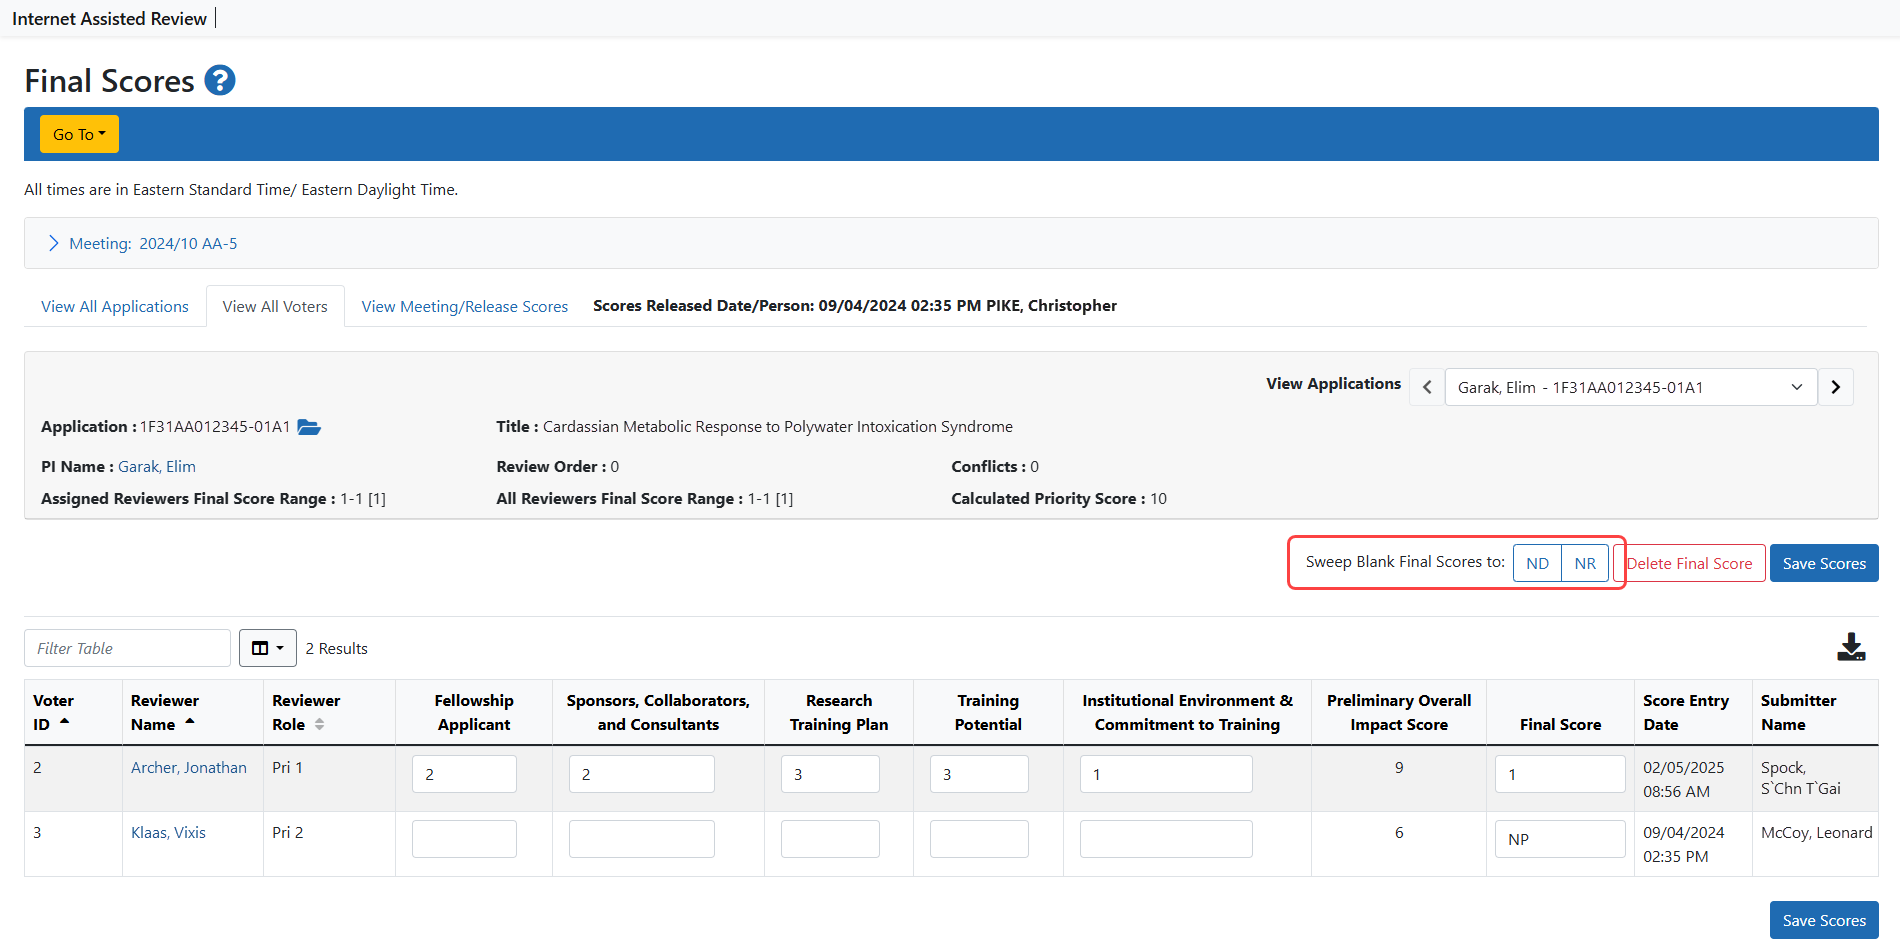The height and width of the screenshot is (952, 1900).
Task: Sort by Voter ID column arrow
Action: click(65, 722)
